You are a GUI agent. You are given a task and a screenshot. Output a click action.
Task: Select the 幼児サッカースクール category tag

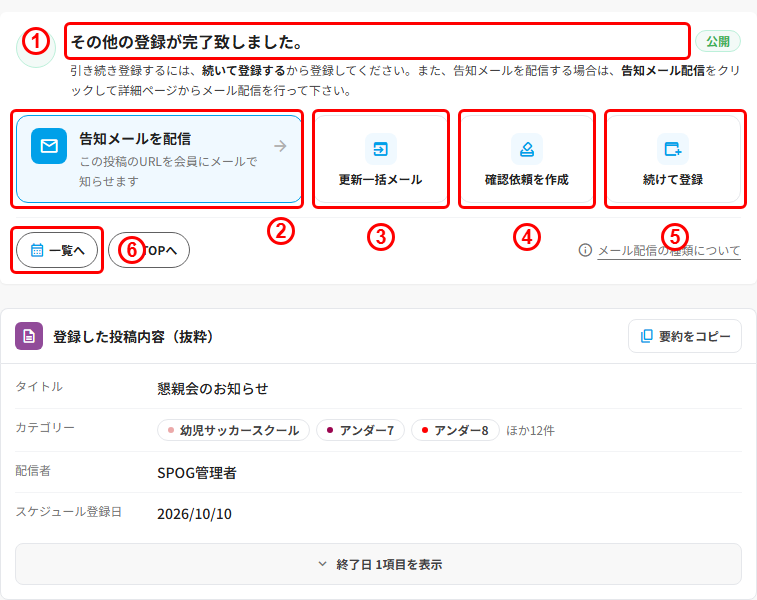[x=233, y=430]
